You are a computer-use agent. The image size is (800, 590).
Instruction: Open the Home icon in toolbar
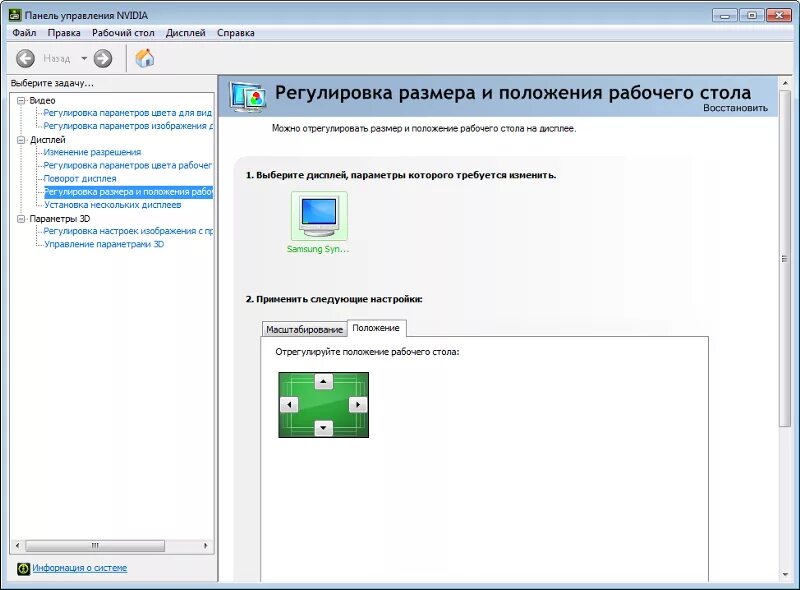tap(145, 58)
